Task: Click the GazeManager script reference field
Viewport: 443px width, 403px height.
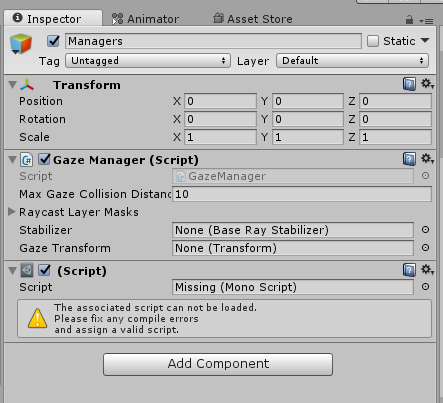Action: click(x=293, y=176)
